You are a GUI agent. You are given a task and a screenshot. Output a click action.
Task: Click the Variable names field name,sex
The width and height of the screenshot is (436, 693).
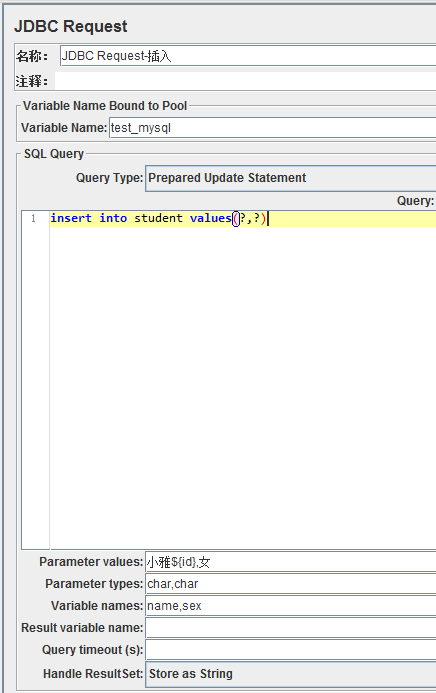click(x=291, y=605)
